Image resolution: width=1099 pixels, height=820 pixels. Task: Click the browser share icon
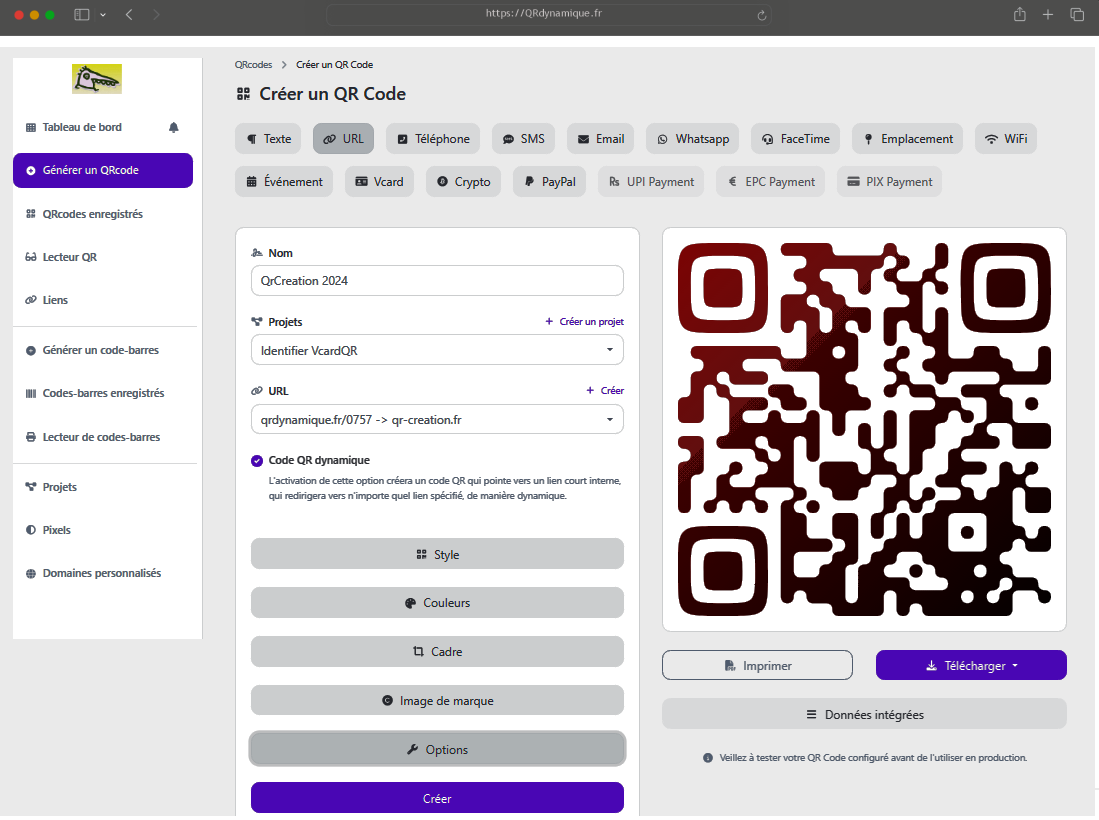pyautogui.click(x=1020, y=14)
